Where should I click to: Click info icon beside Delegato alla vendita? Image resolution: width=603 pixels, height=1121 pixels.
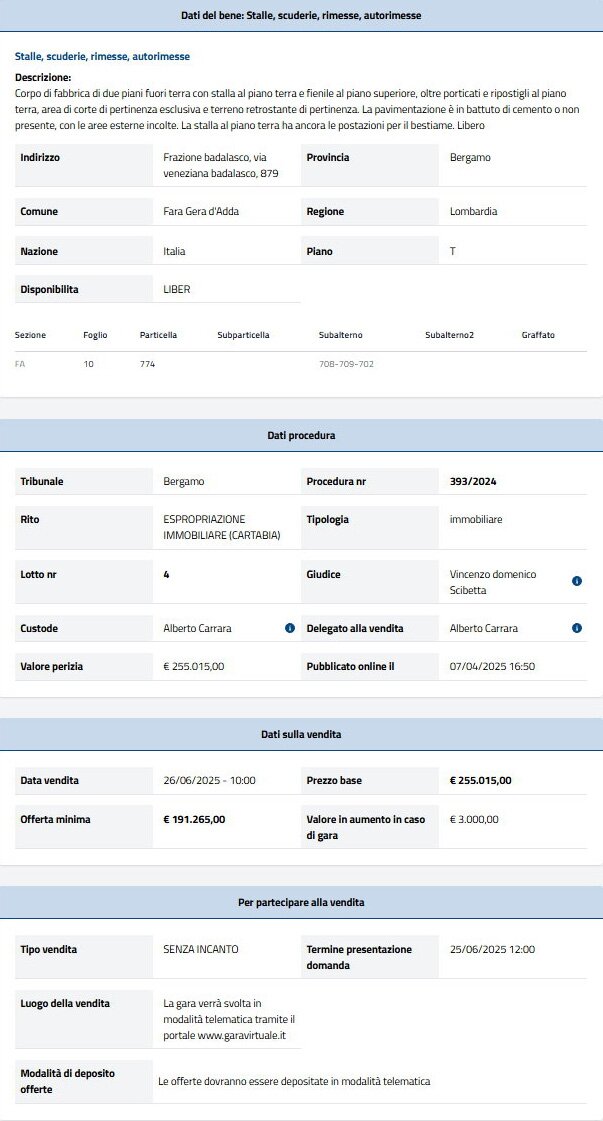577,628
